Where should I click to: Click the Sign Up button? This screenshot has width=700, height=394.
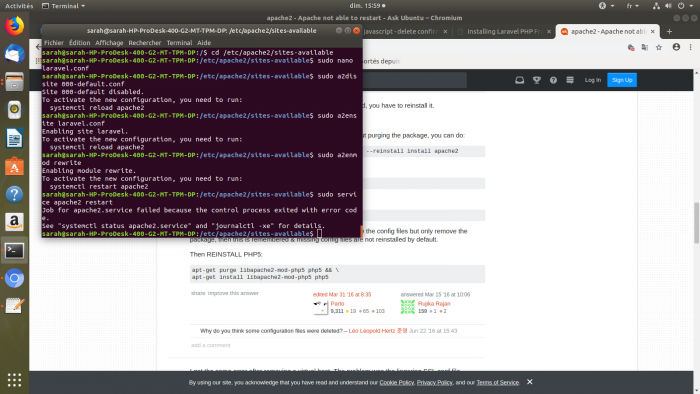(622, 80)
